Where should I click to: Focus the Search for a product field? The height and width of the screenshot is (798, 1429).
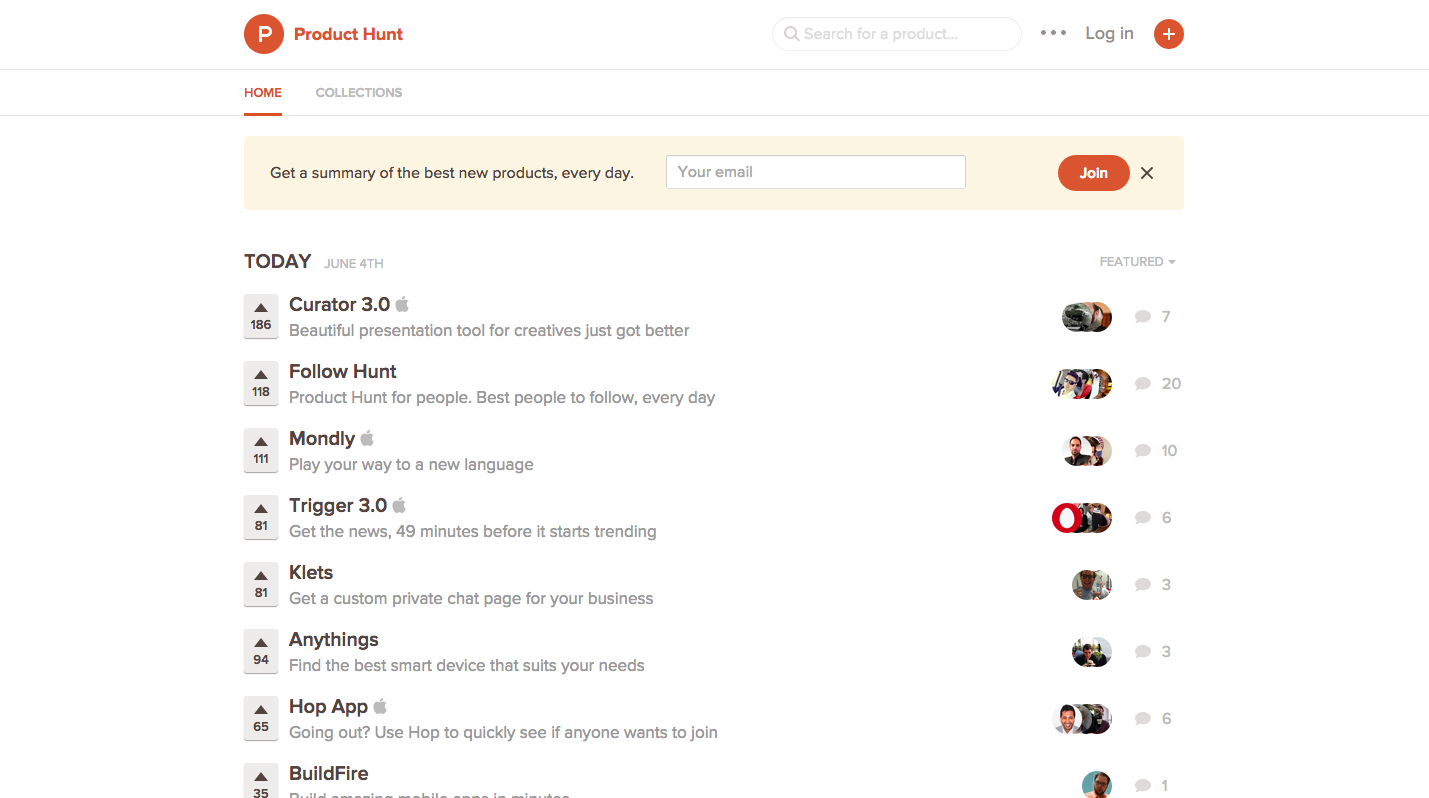(x=896, y=34)
